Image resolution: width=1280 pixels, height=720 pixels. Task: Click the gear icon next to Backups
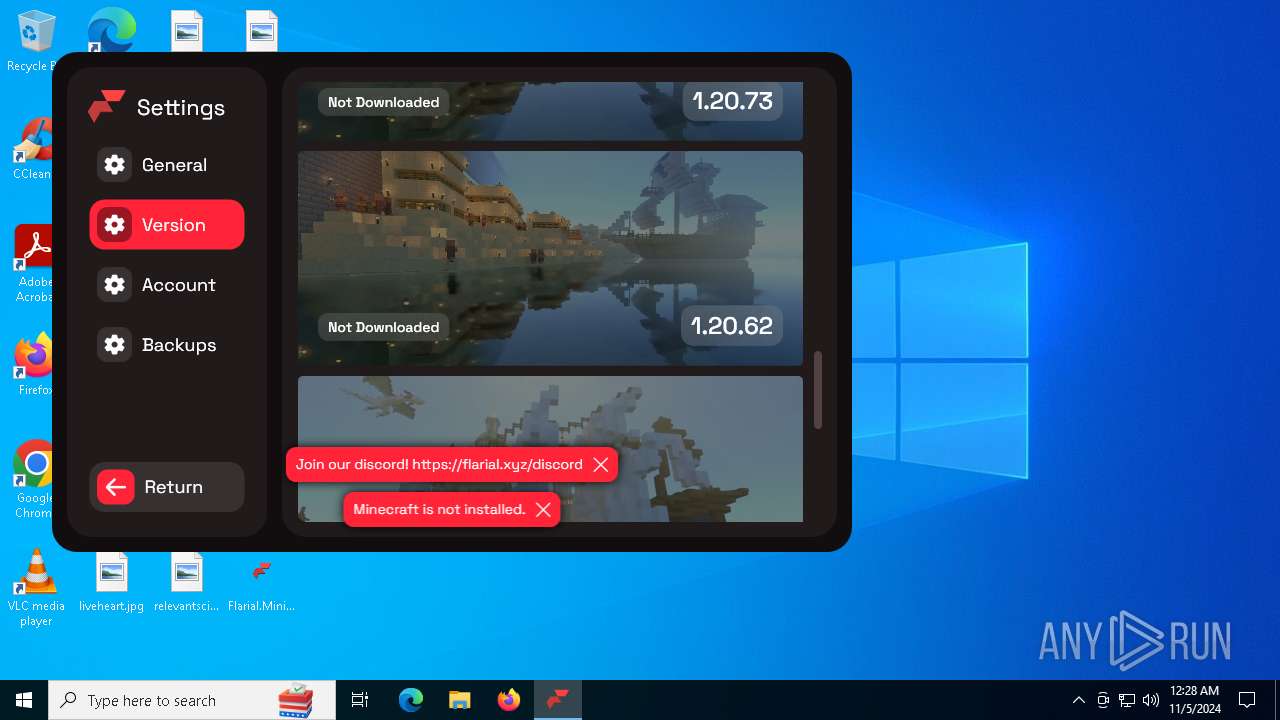115,345
